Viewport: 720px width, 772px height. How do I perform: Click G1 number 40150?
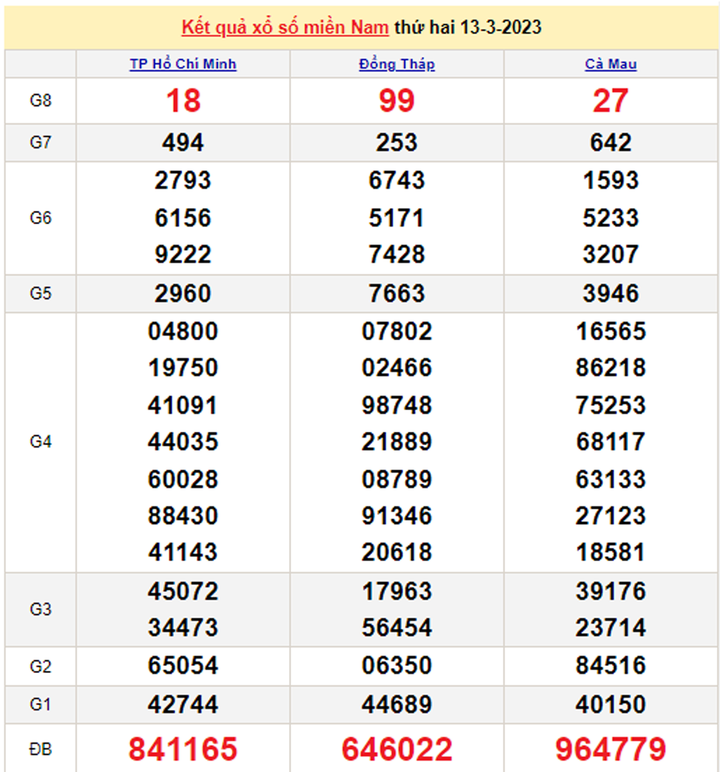coord(611,705)
